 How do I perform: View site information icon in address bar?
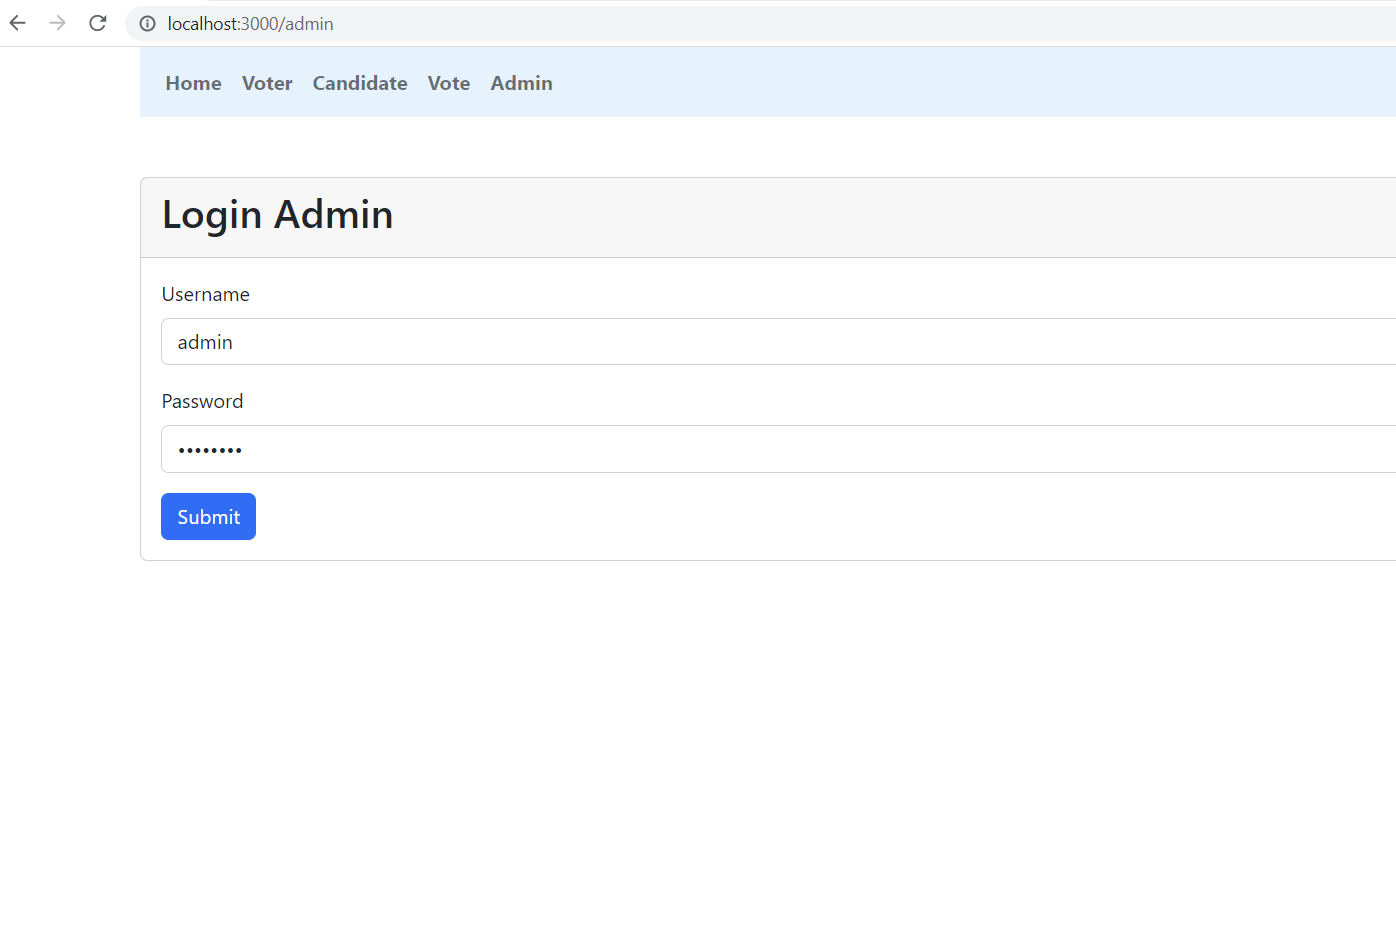(147, 24)
